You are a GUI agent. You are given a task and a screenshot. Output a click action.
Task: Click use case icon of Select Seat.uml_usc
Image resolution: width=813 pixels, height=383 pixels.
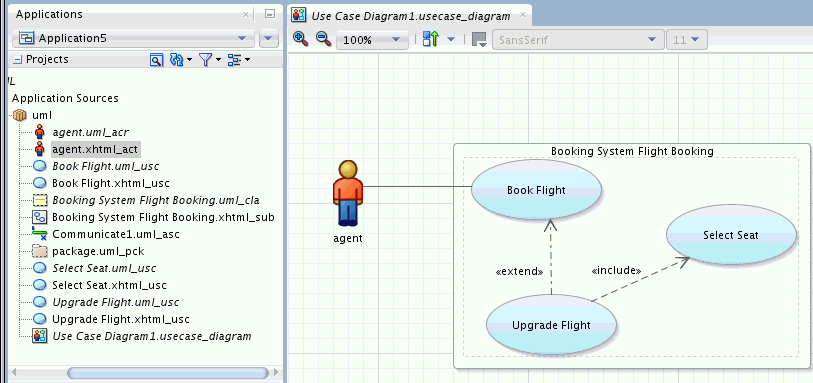click(x=39, y=268)
